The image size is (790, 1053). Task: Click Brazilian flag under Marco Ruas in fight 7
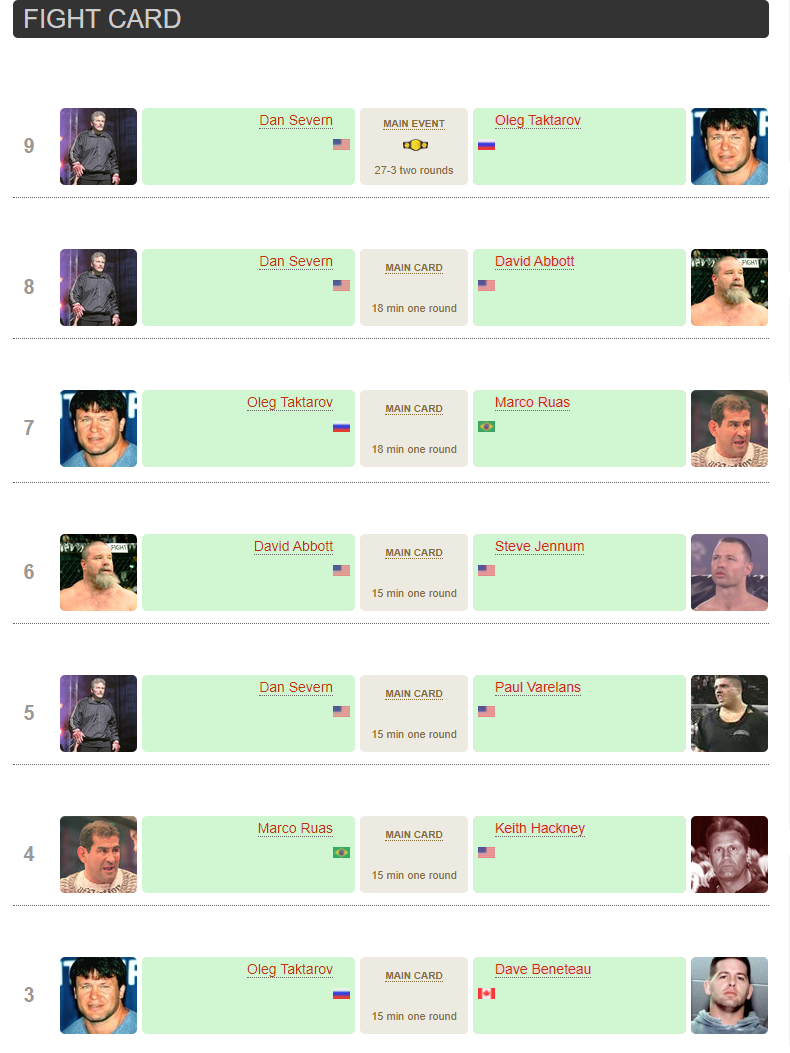click(486, 427)
